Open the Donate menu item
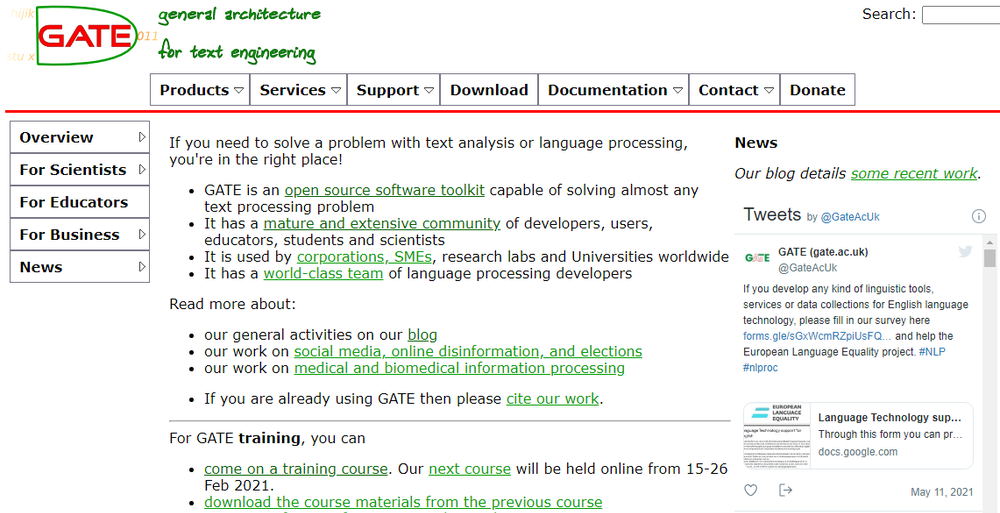Screen dimensions: 1000x513 (818, 89)
